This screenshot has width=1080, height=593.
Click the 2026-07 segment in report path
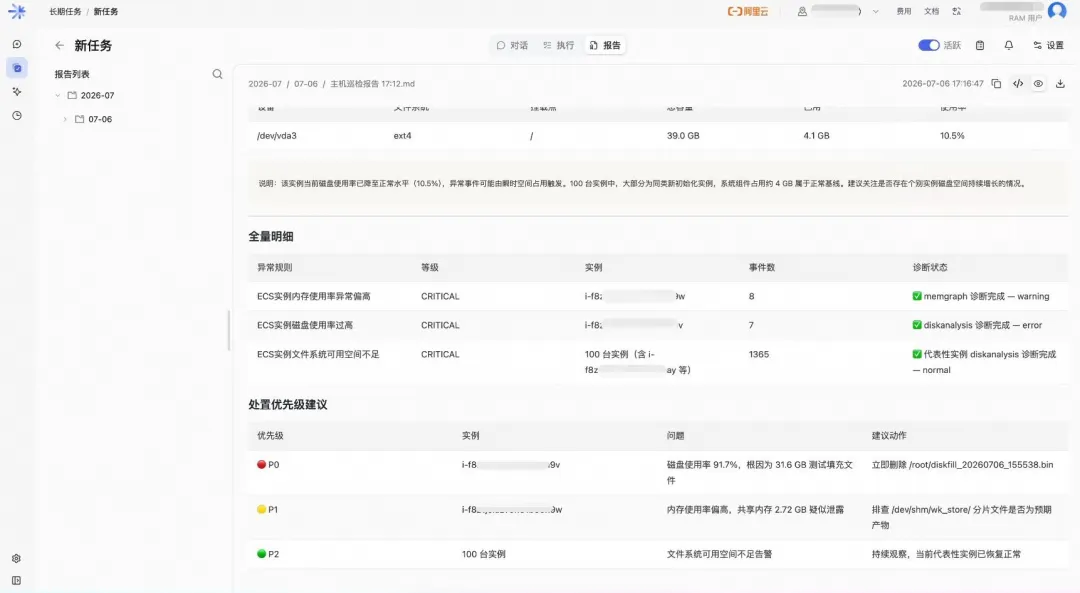tap(265, 84)
